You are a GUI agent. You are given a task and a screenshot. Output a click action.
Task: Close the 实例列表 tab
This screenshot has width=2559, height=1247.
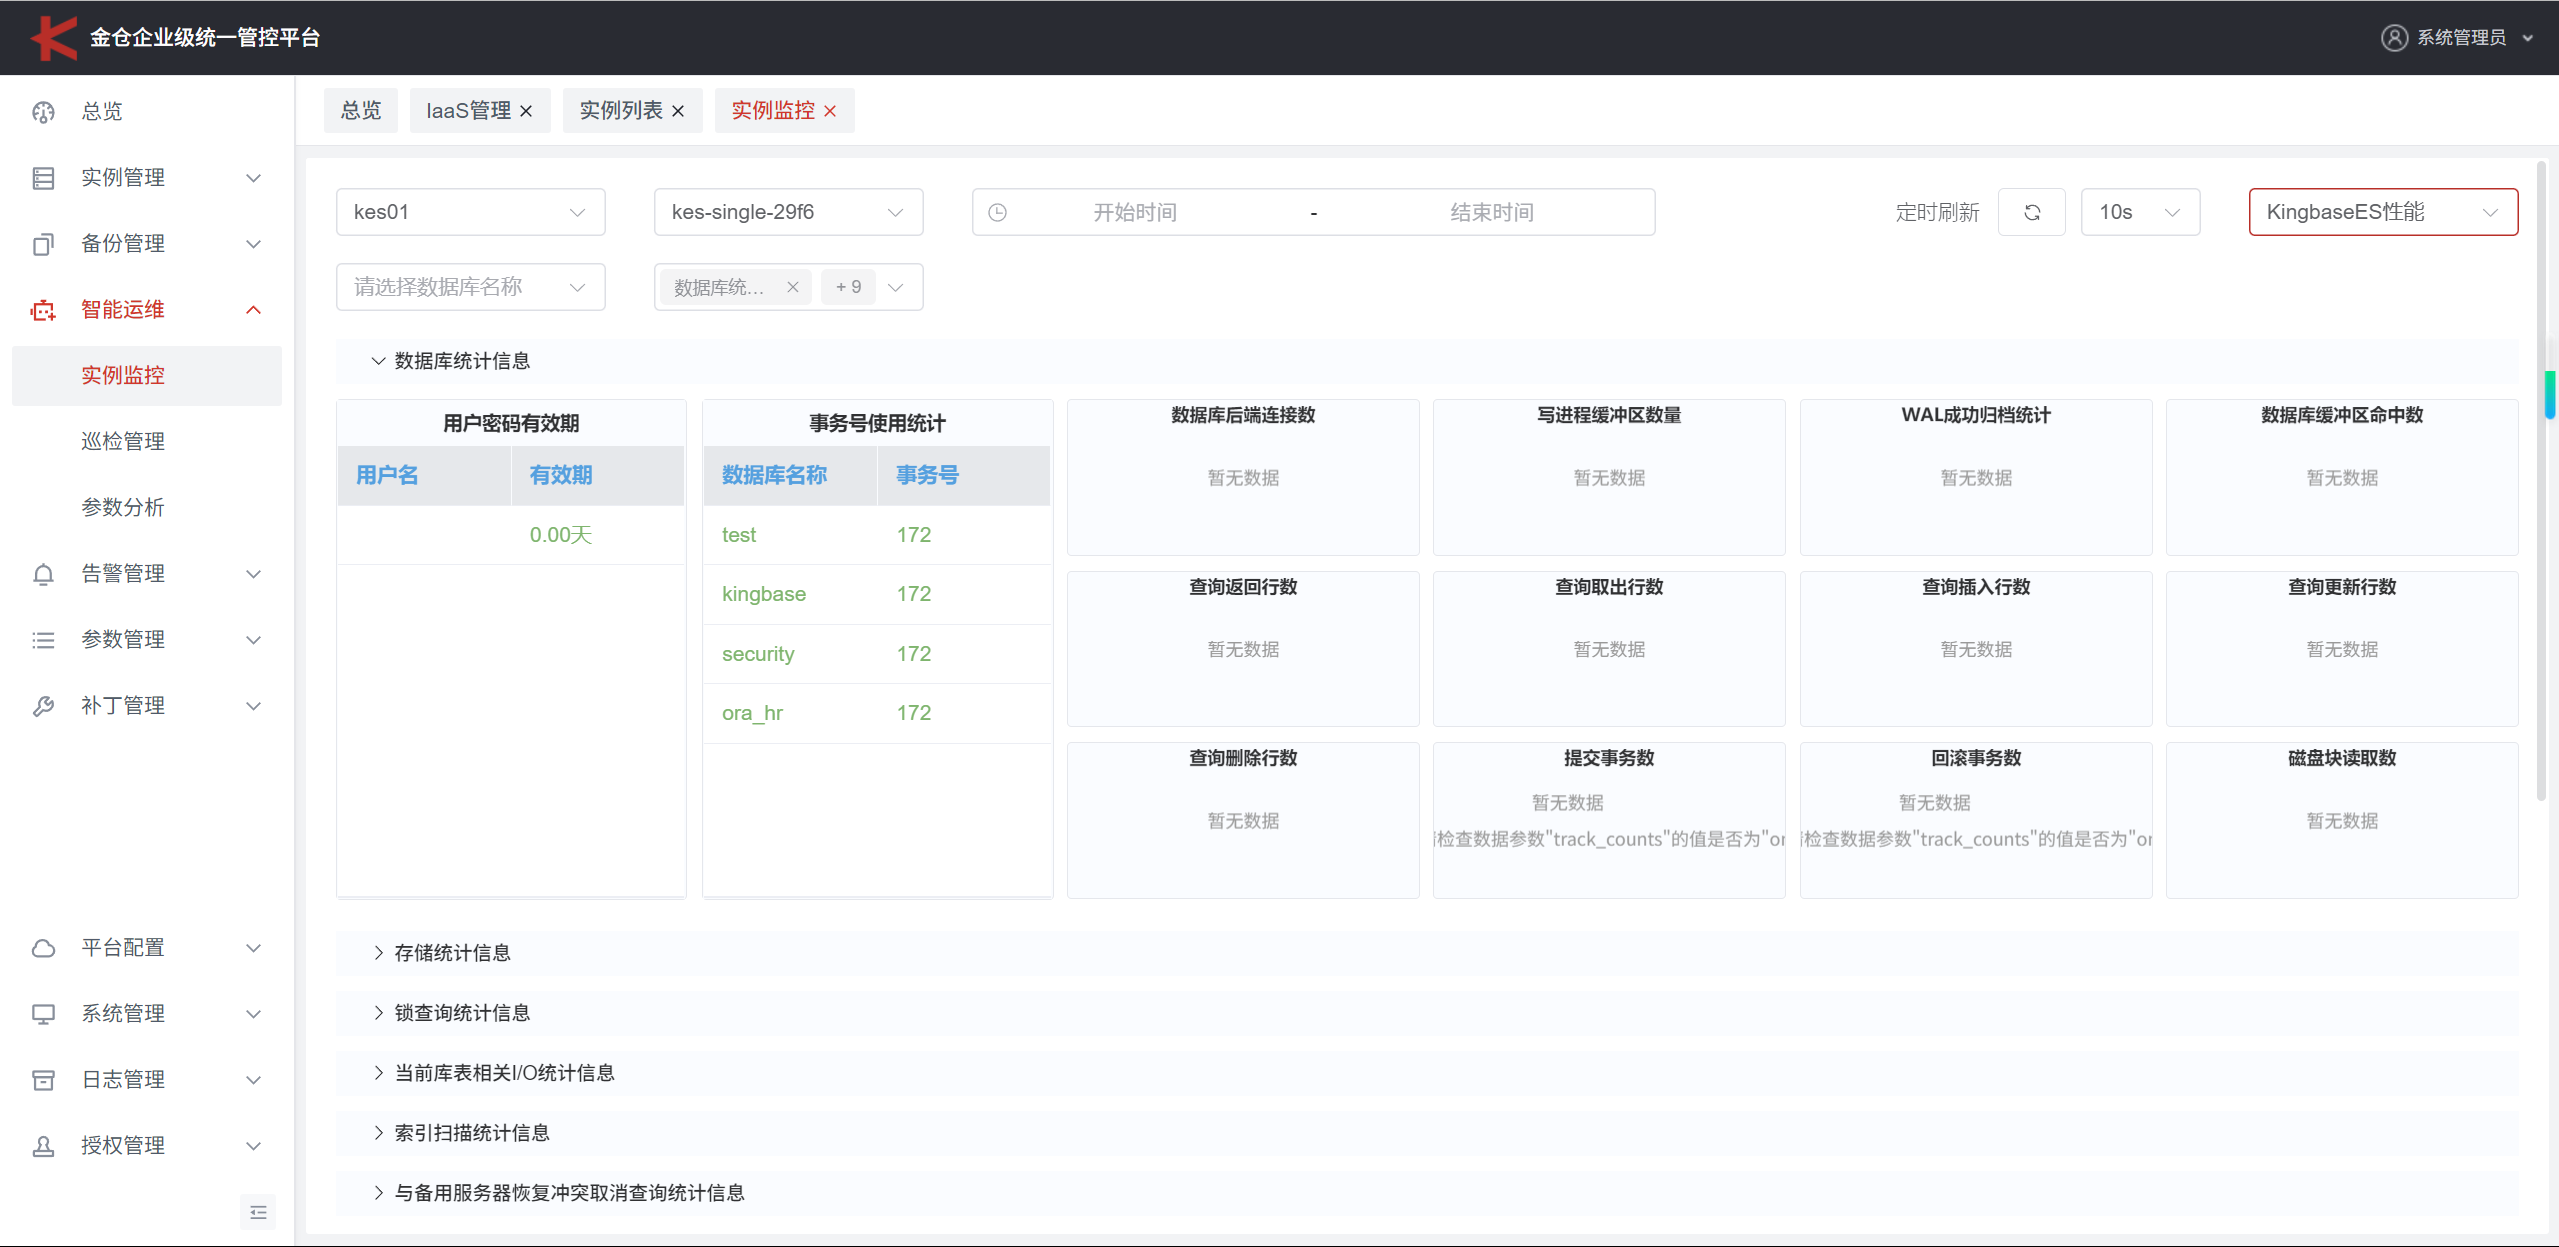pos(678,111)
